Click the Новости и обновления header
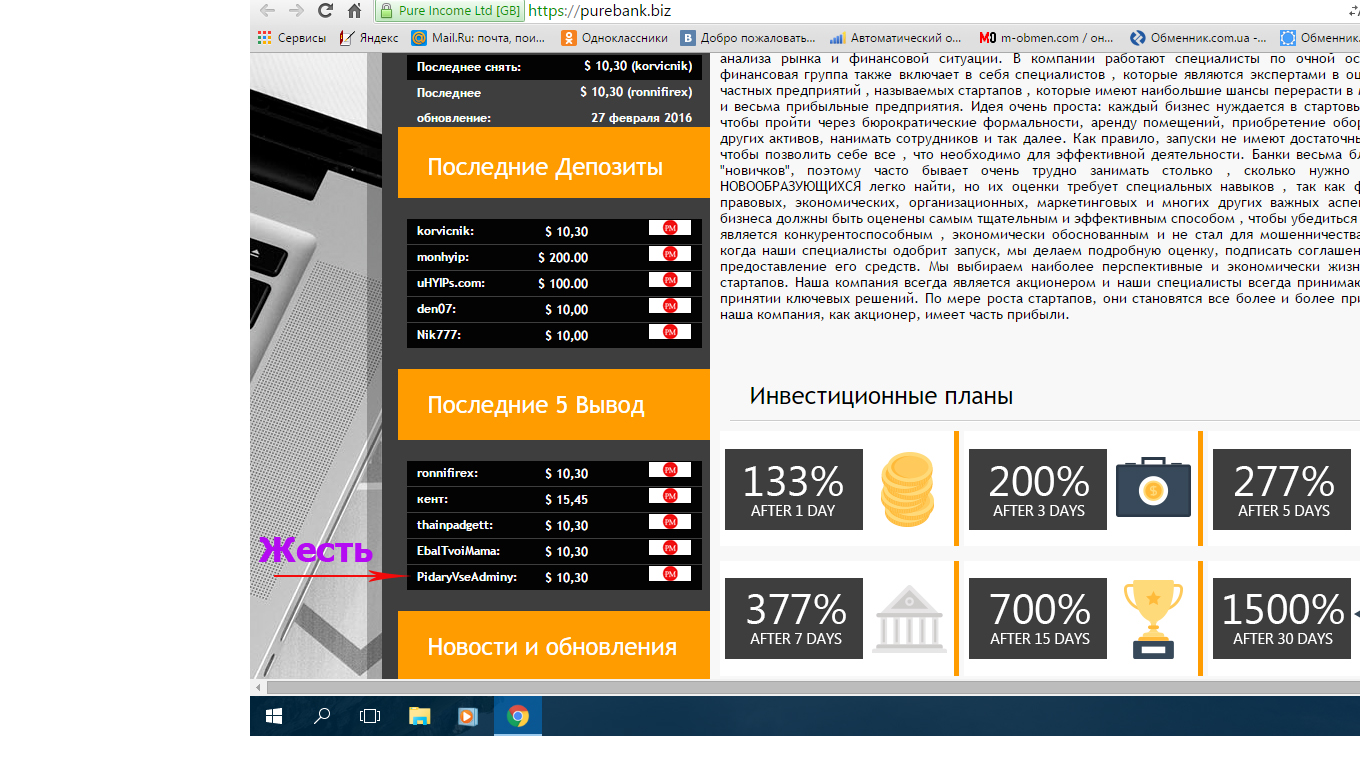 click(552, 647)
